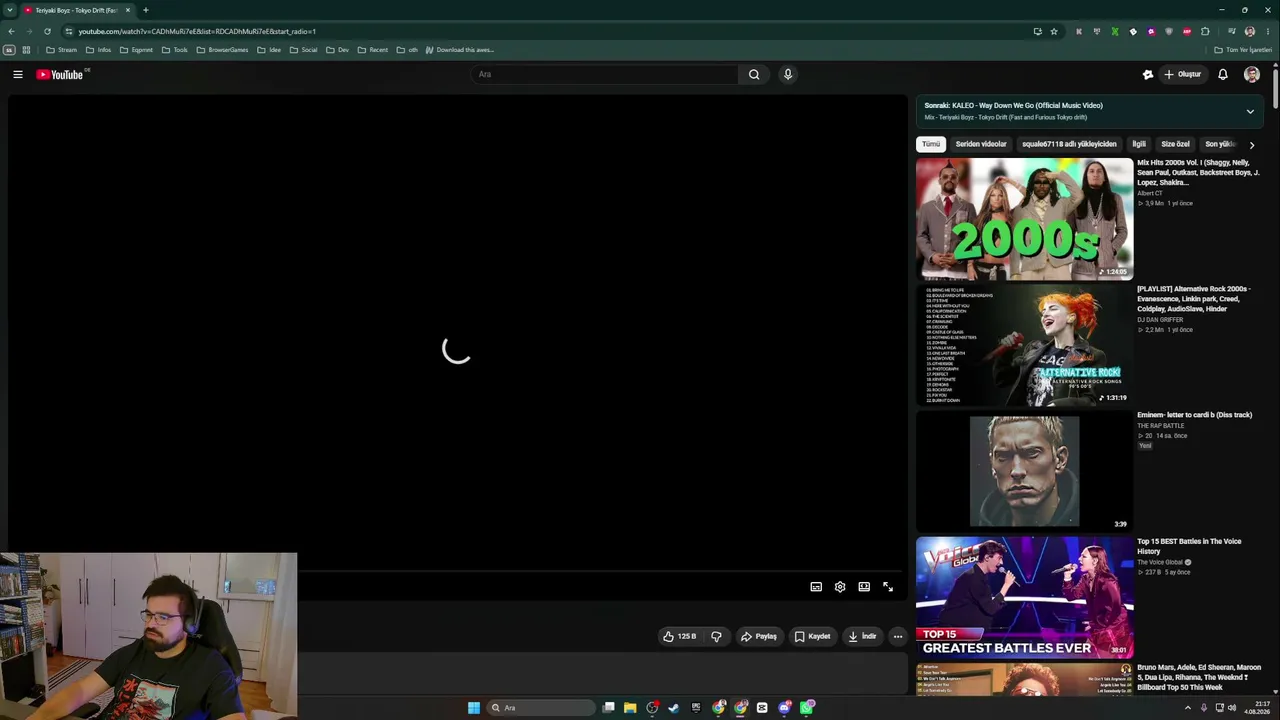1280x720 pixels.
Task: Go to the YouTube home logo
Action: point(60,74)
